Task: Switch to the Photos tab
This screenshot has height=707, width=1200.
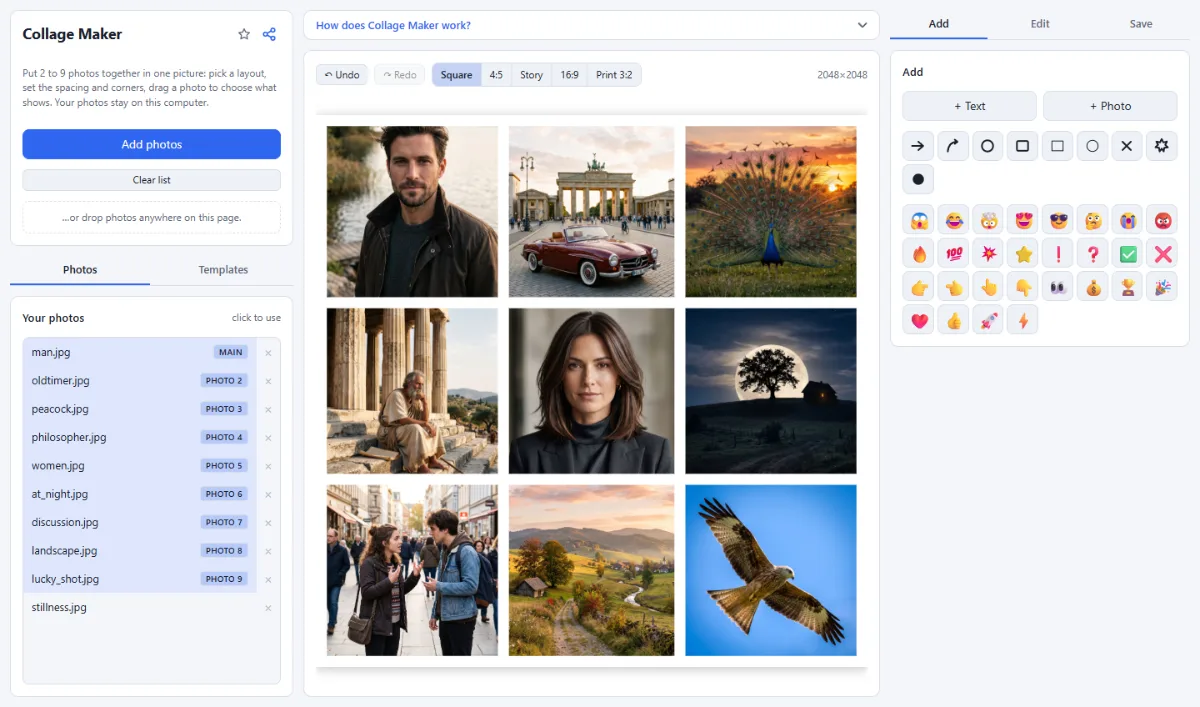Action: point(80,270)
